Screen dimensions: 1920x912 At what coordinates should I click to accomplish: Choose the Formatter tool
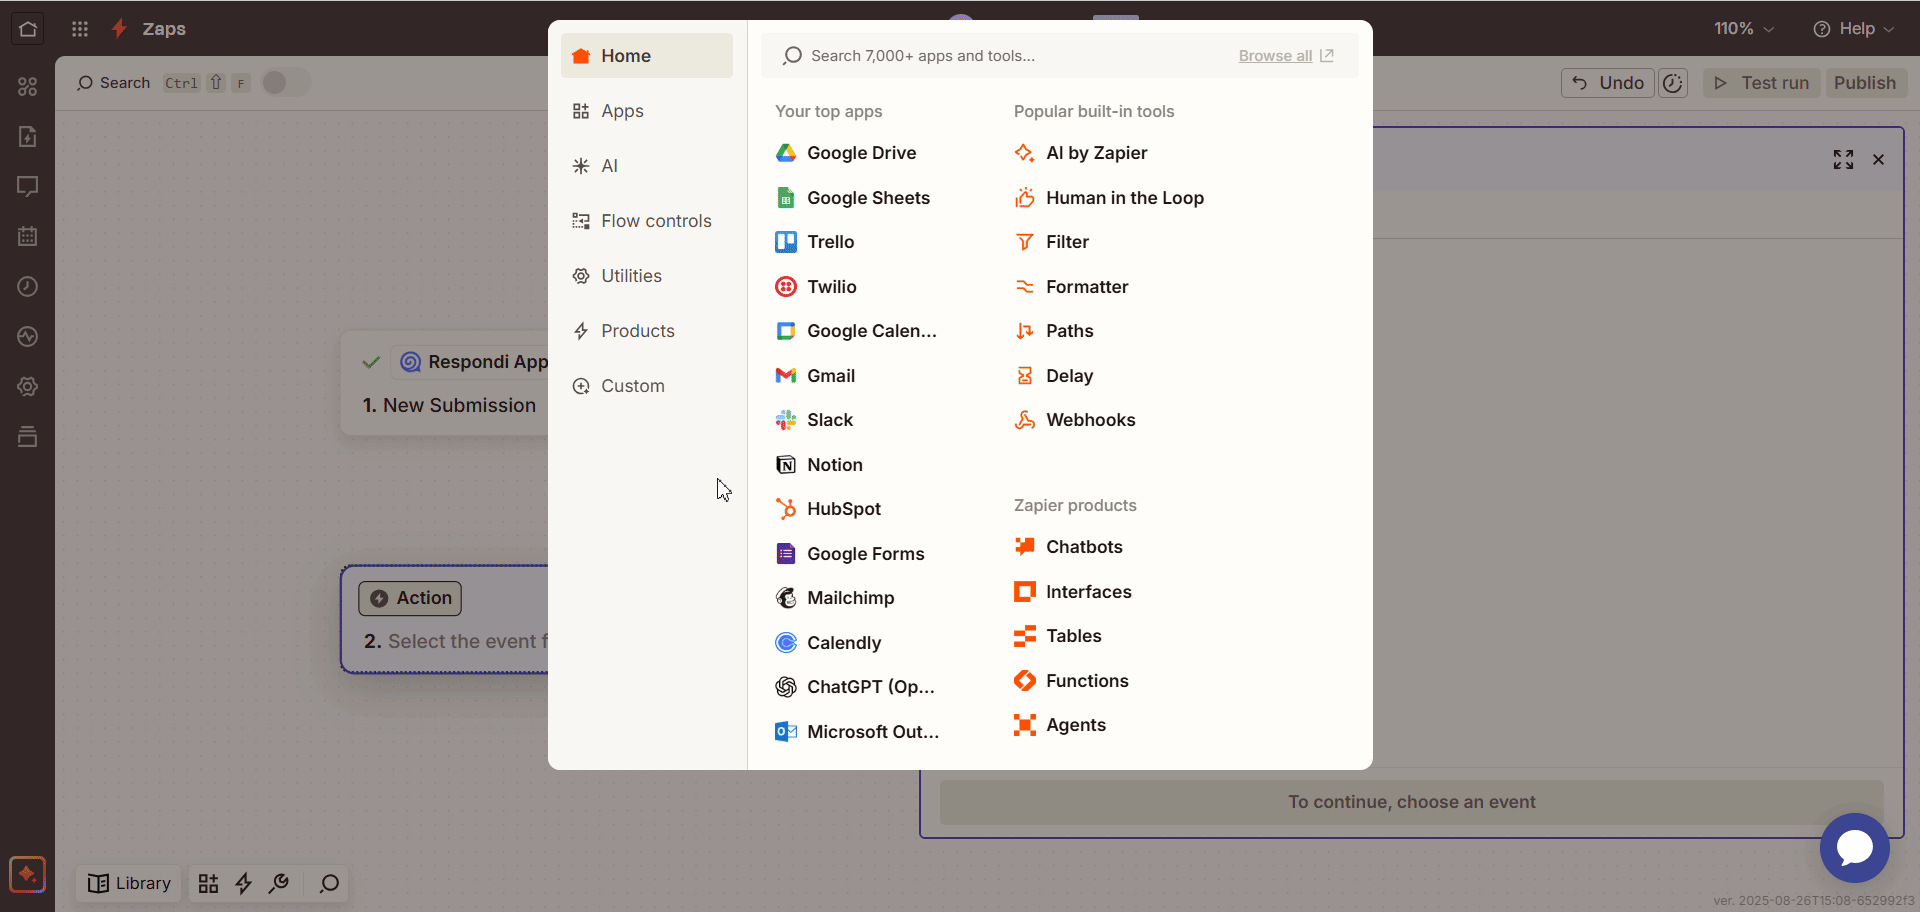[1071, 287]
